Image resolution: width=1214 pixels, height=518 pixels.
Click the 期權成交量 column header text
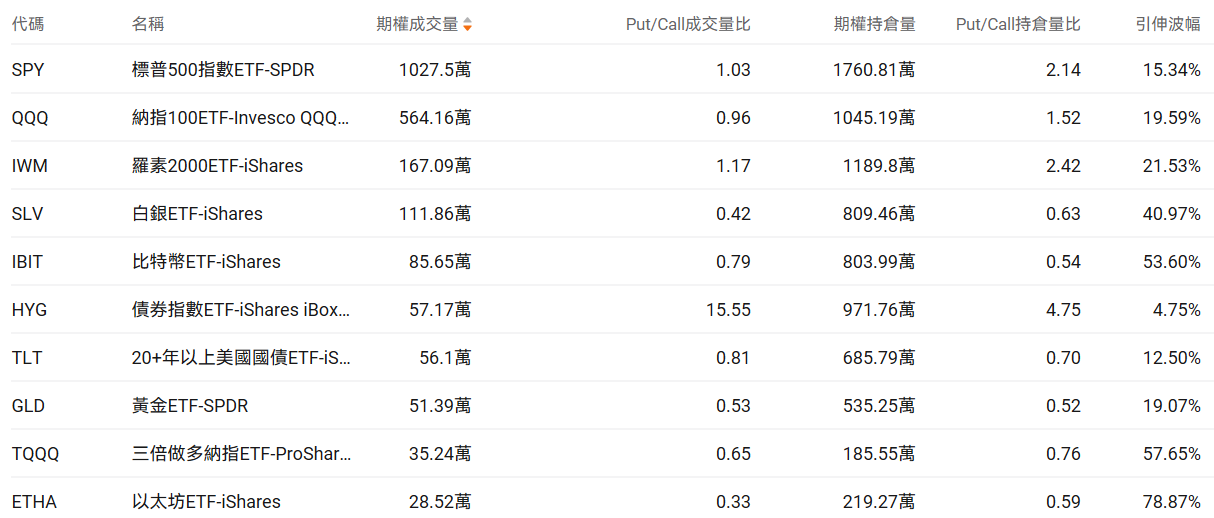(x=416, y=24)
